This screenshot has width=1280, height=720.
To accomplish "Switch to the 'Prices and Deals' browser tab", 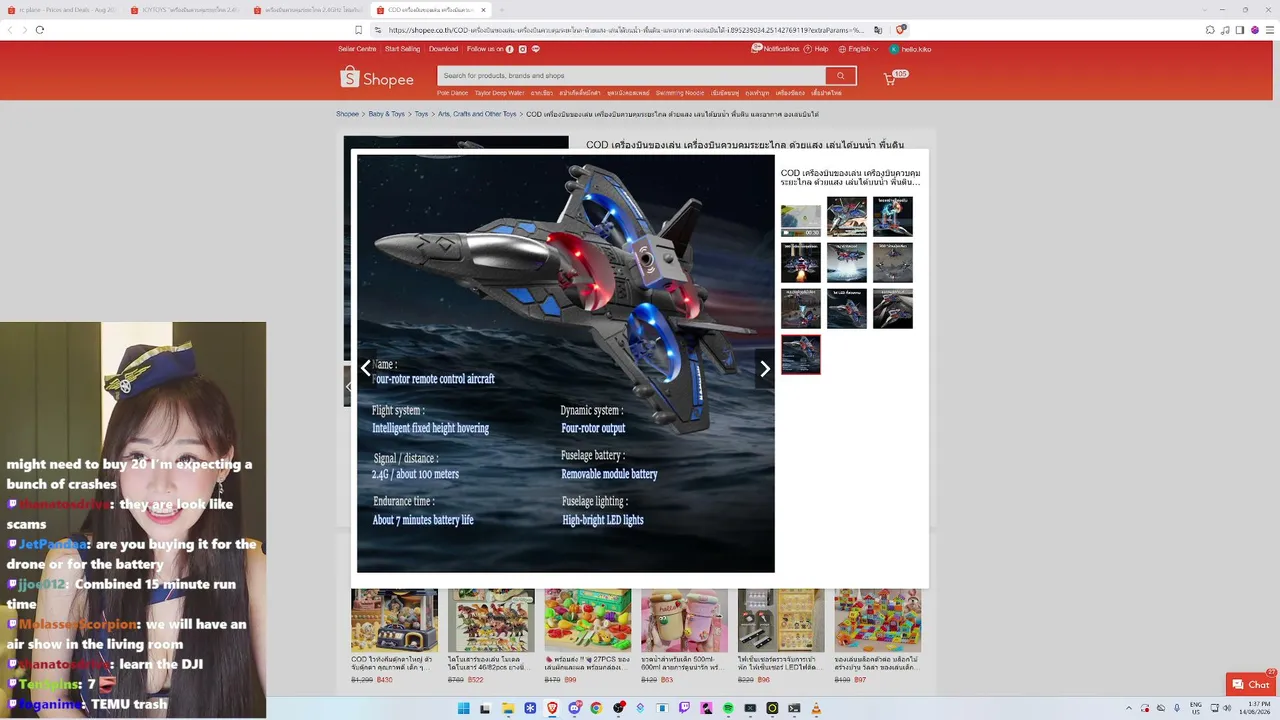I will tap(65, 10).
